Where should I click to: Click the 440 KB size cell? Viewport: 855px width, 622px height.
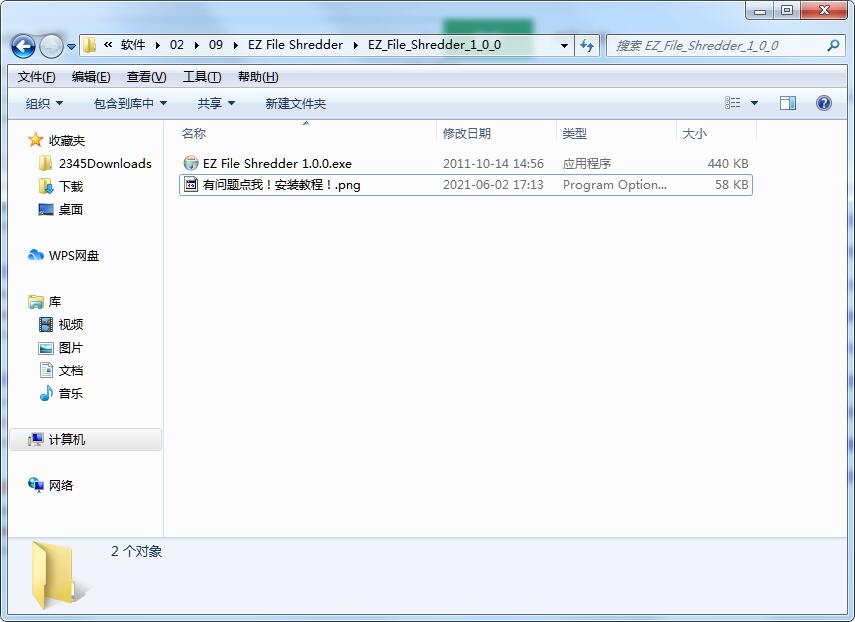(727, 164)
